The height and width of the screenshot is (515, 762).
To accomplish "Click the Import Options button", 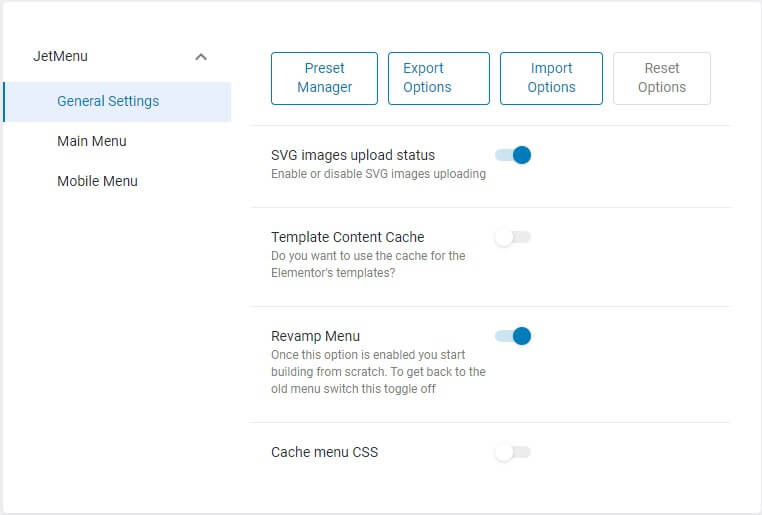I will pos(551,78).
